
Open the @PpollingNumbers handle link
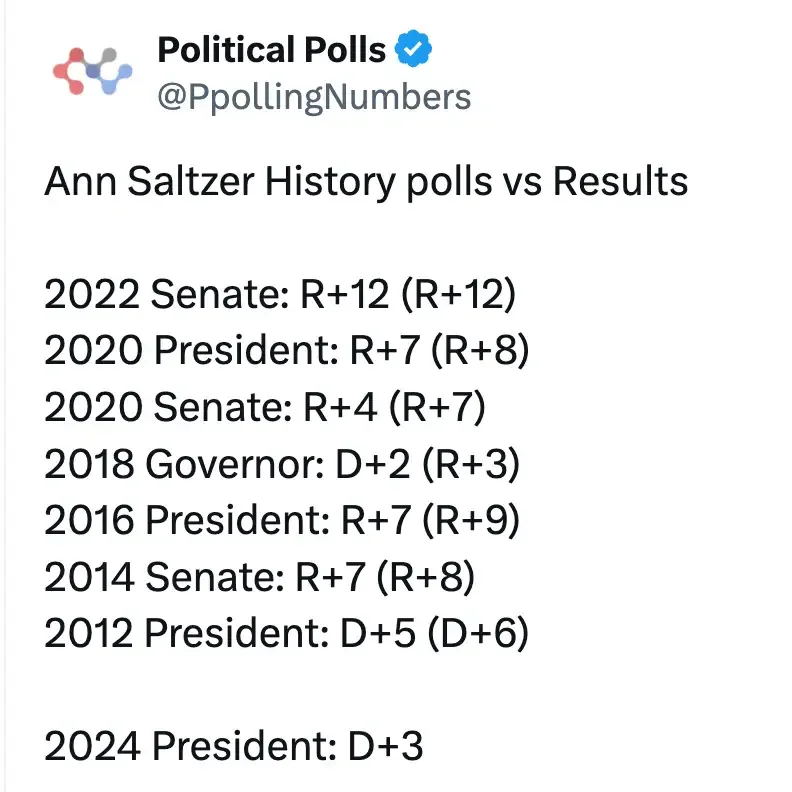point(314,96)
